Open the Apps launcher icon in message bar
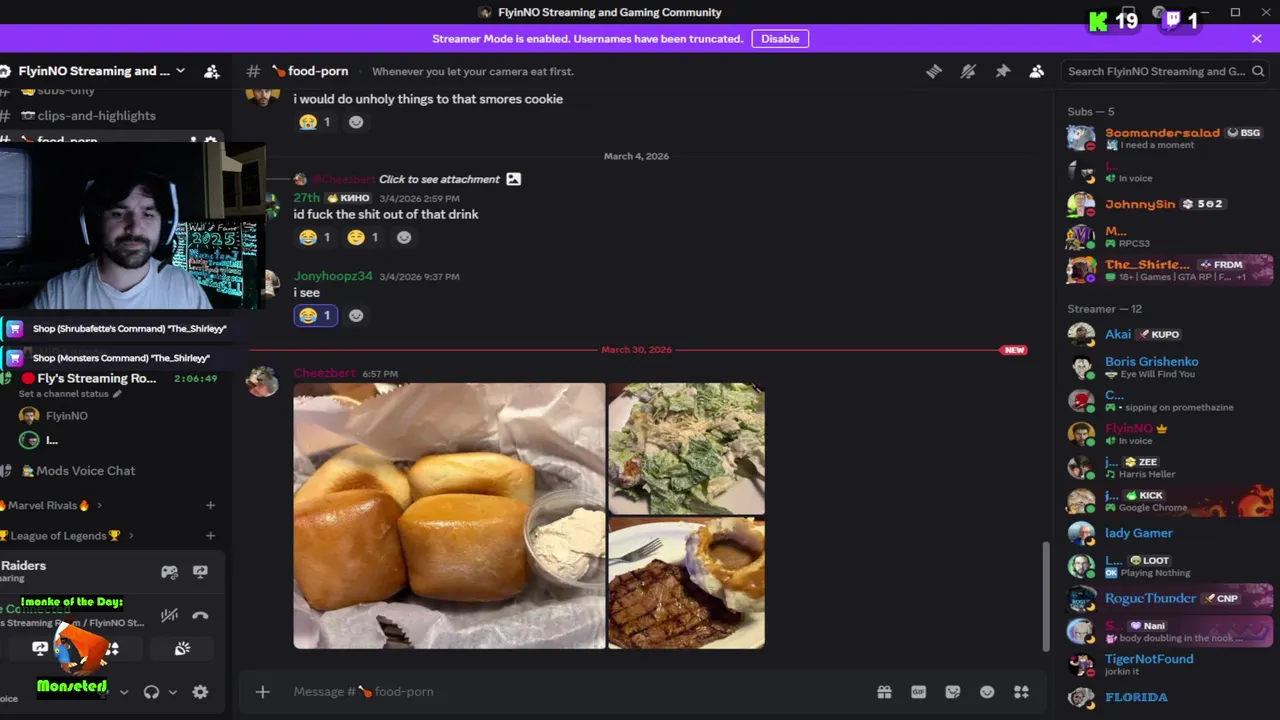The image size is (1280, 720). 1021,692
